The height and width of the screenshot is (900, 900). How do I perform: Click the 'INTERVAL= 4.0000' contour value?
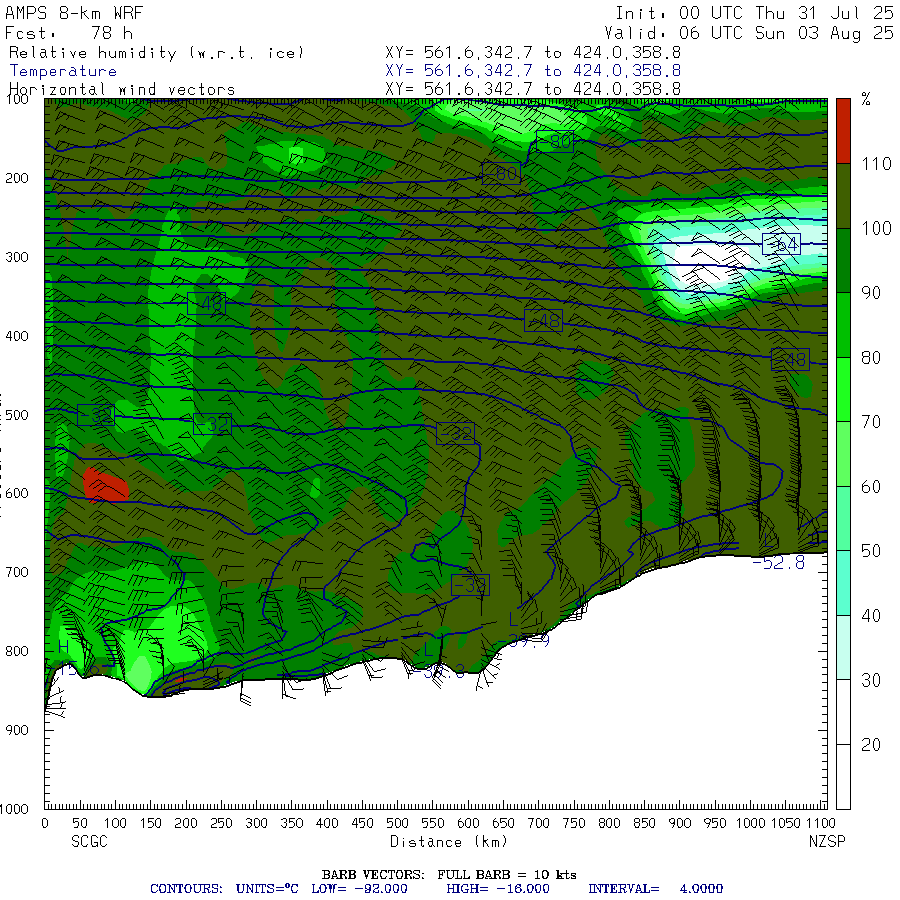click(655, 889)
